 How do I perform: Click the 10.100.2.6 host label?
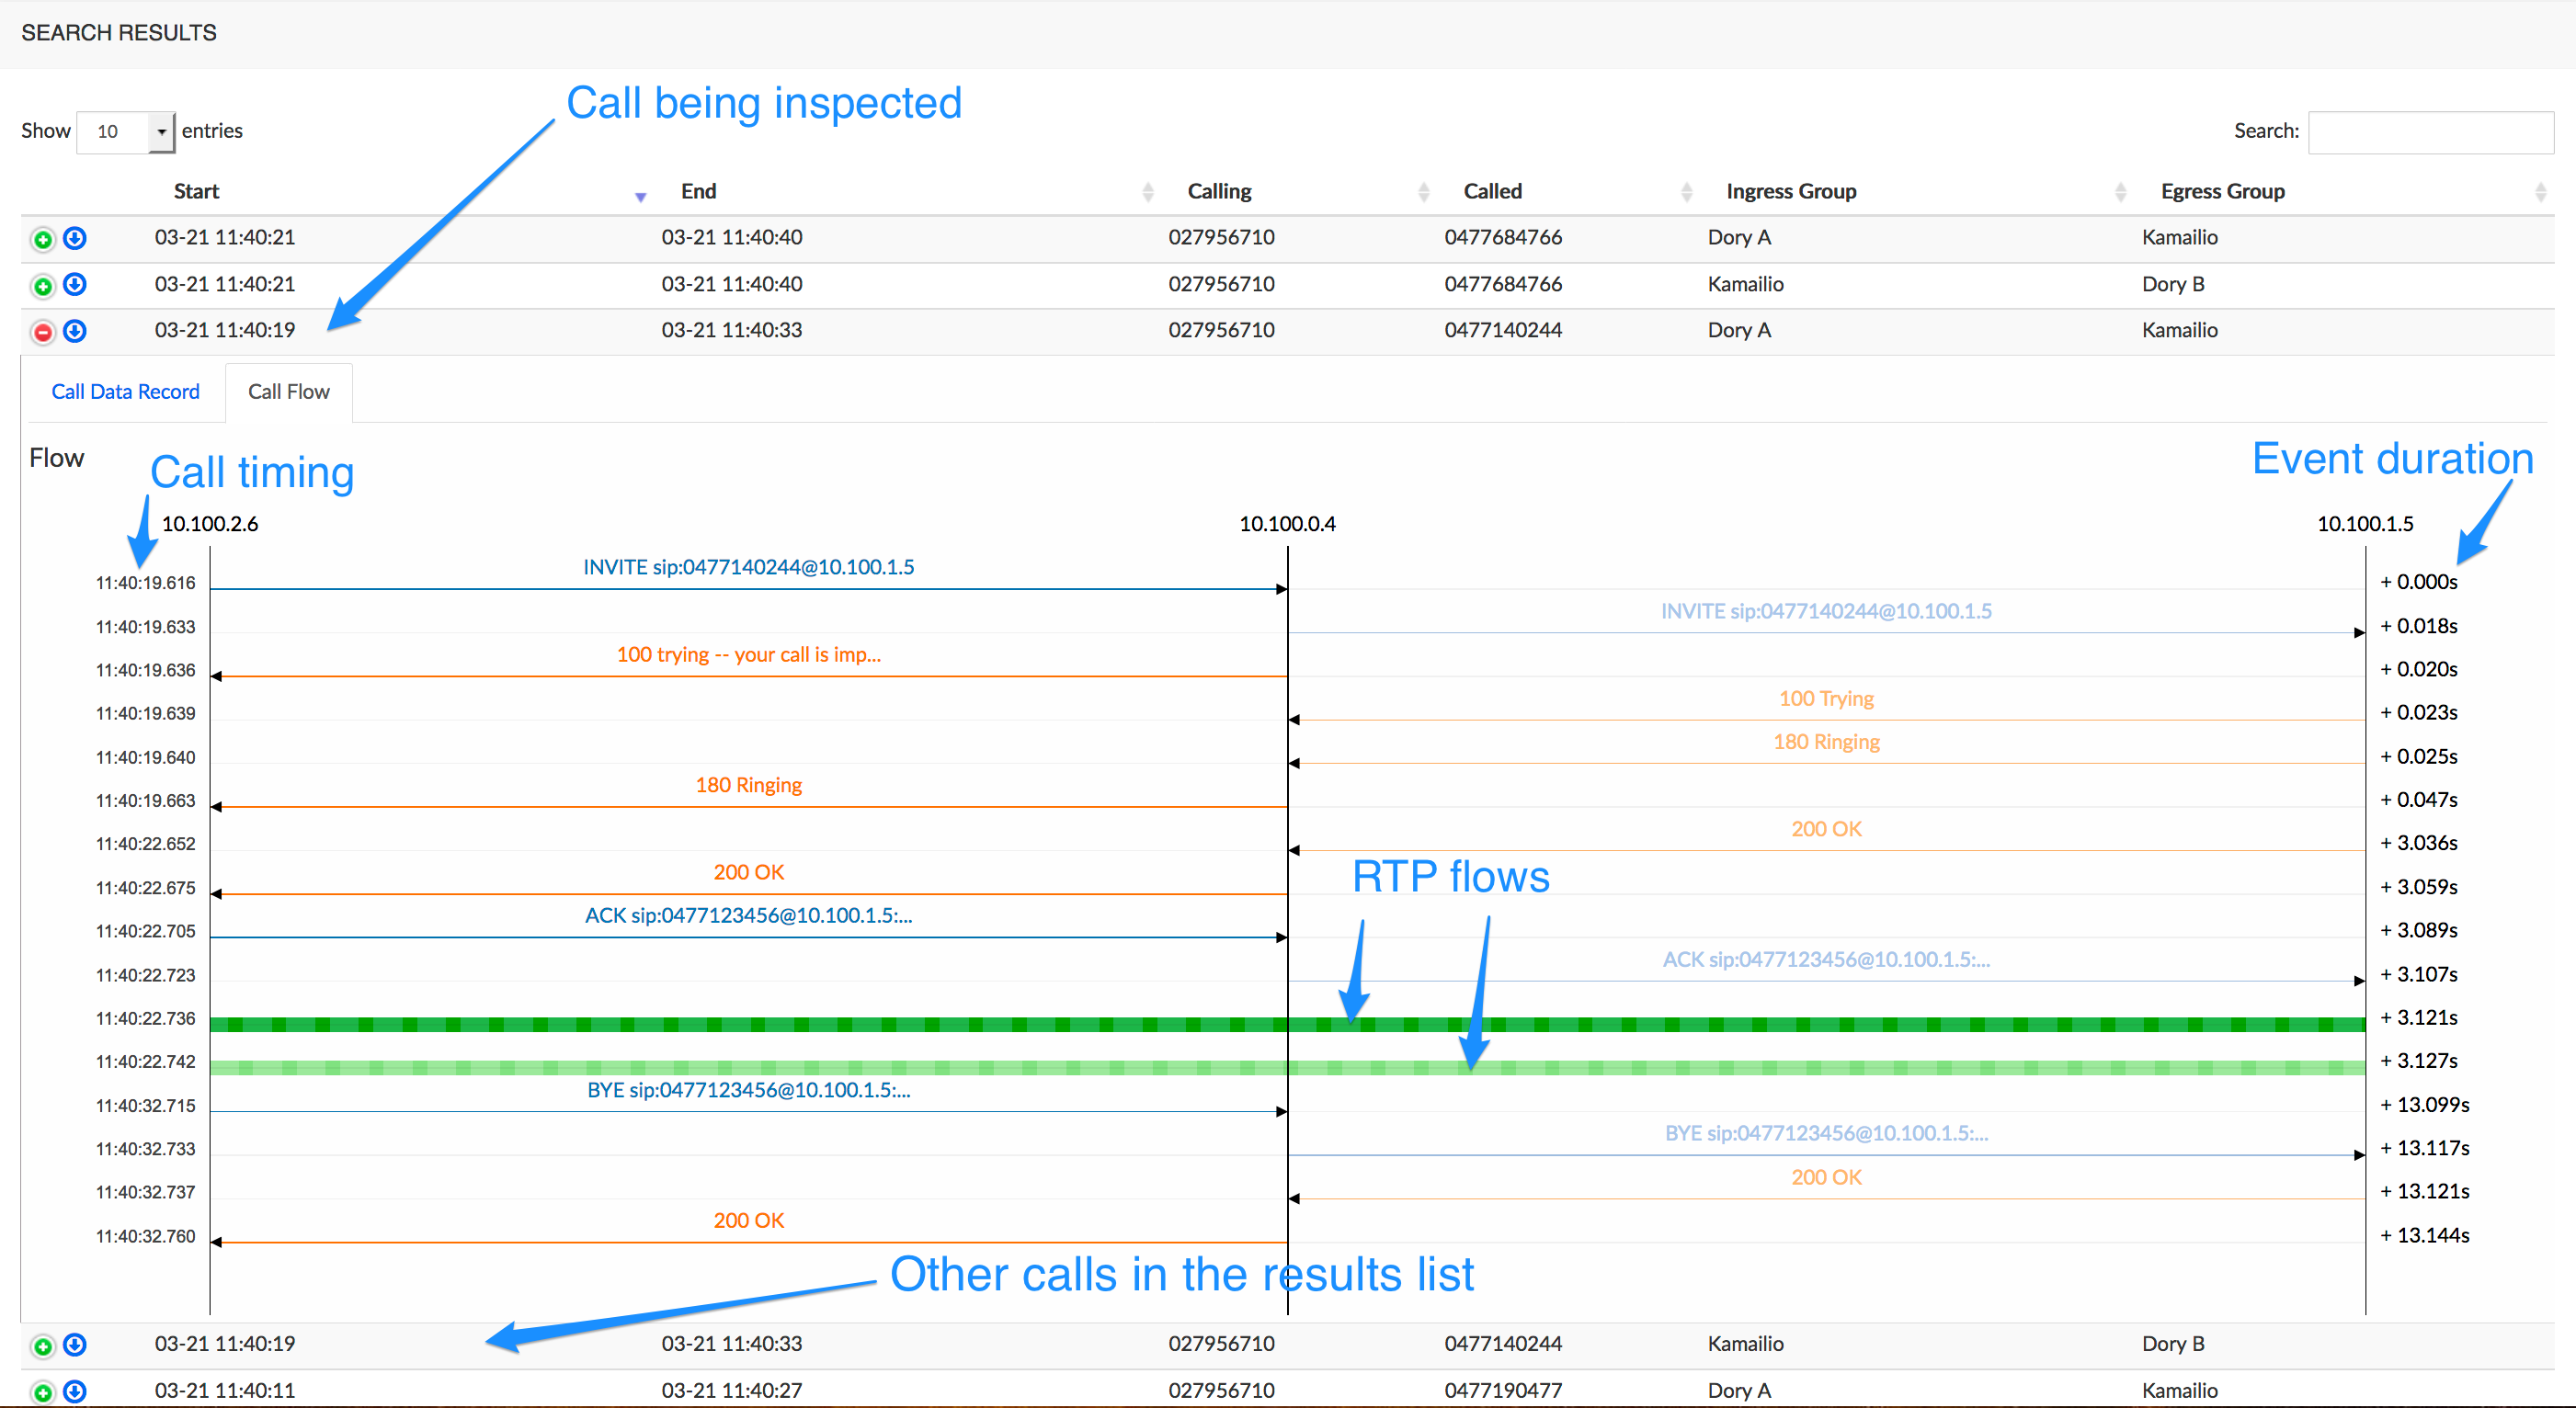[210, 524]
